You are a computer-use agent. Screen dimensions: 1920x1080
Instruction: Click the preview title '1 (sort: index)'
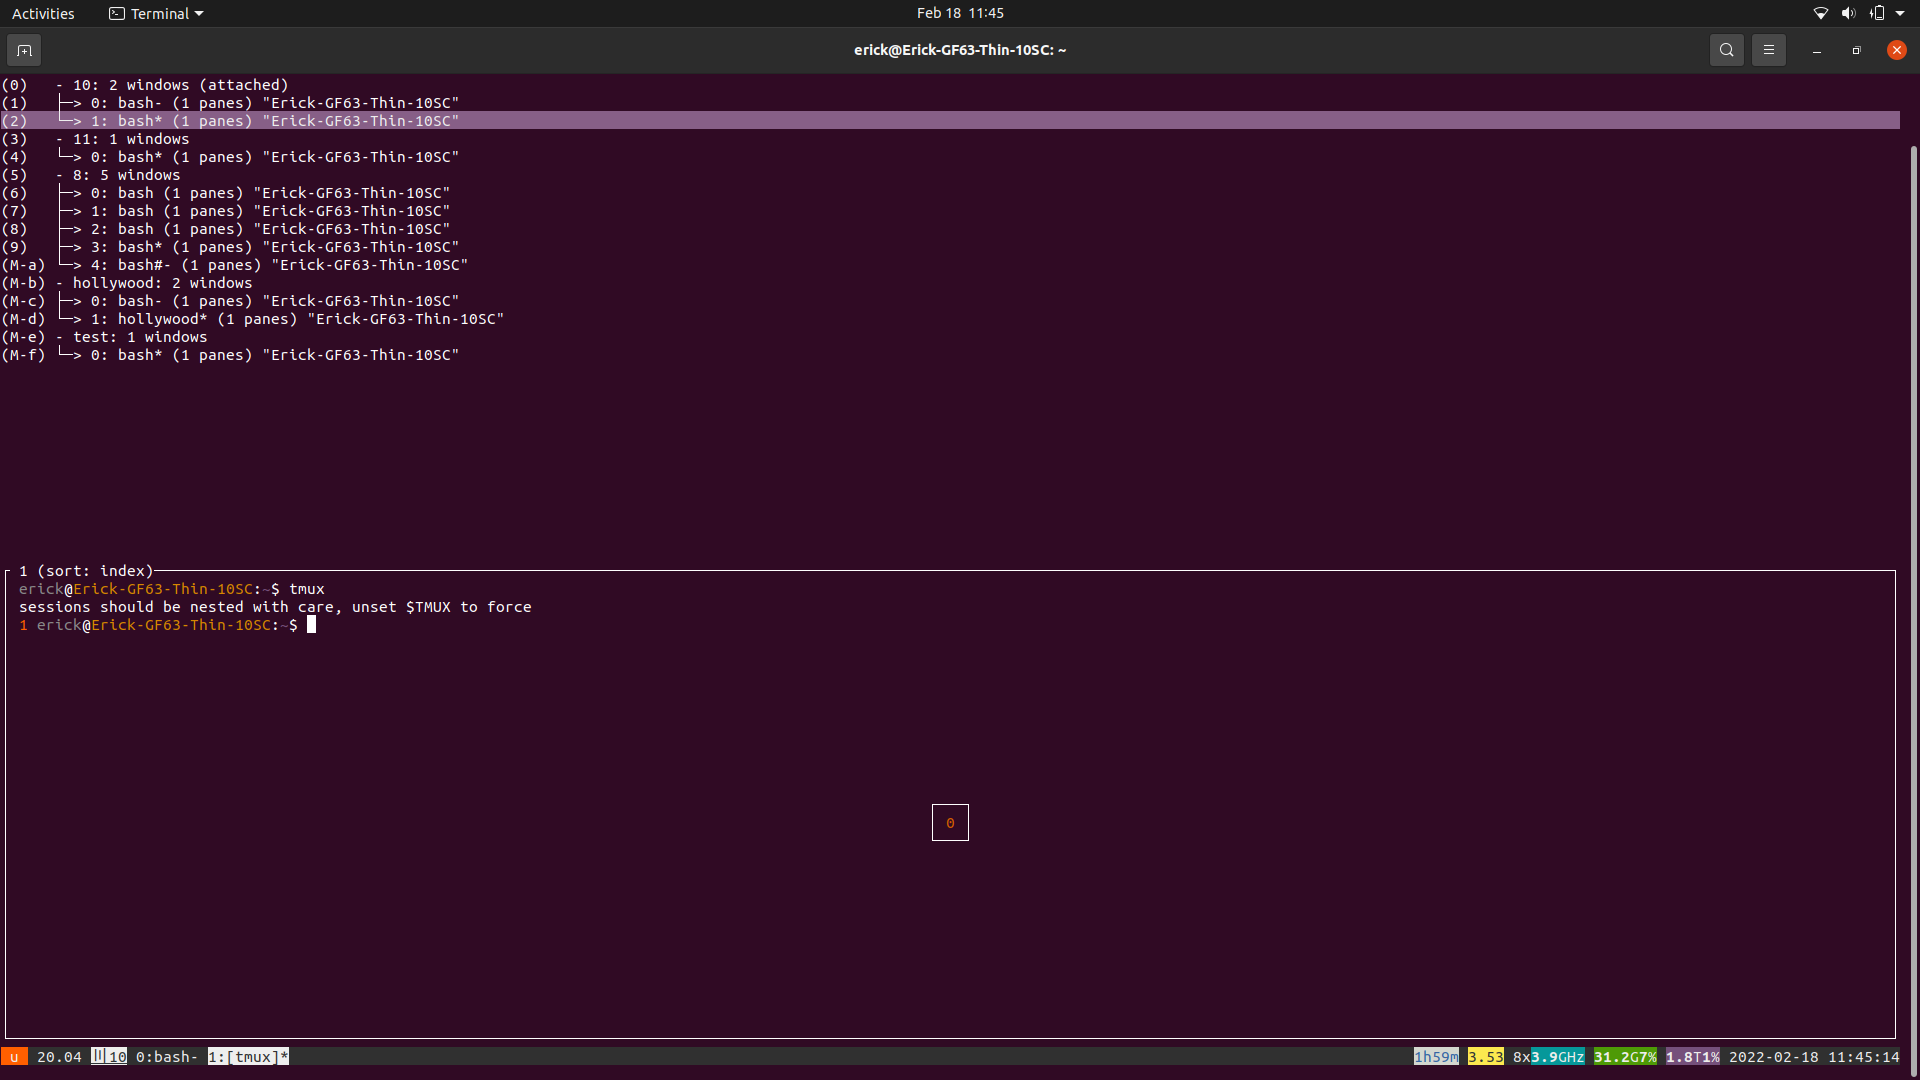pos(86,571)
